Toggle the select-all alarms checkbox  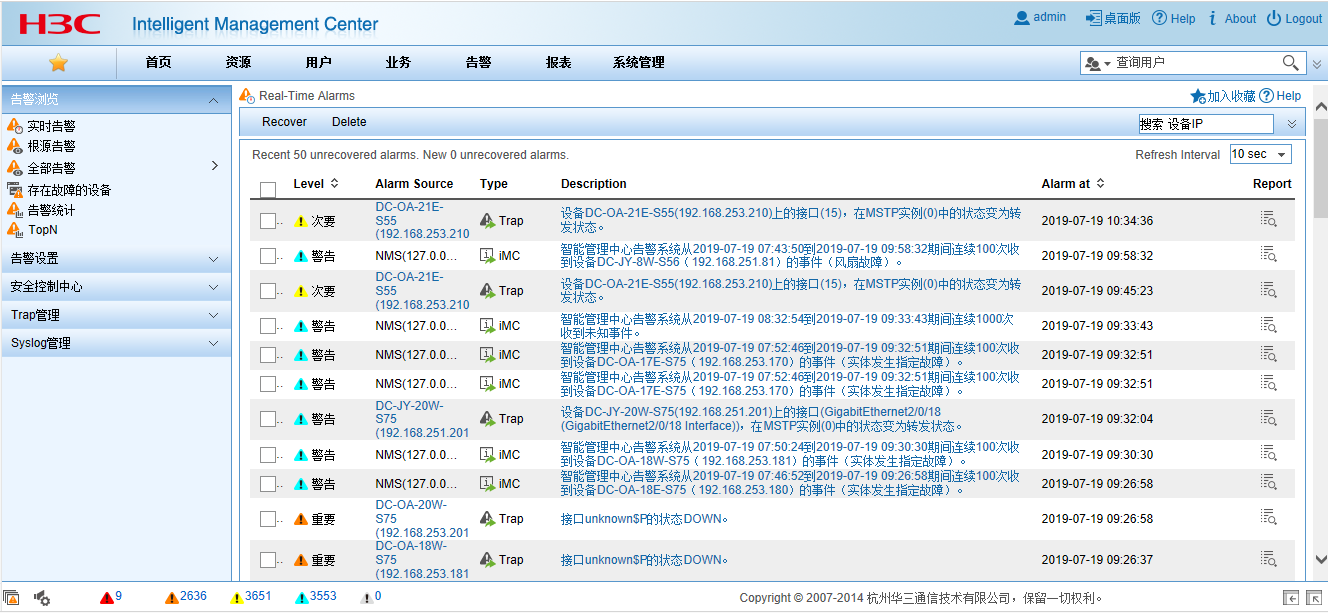click(268, 189)
